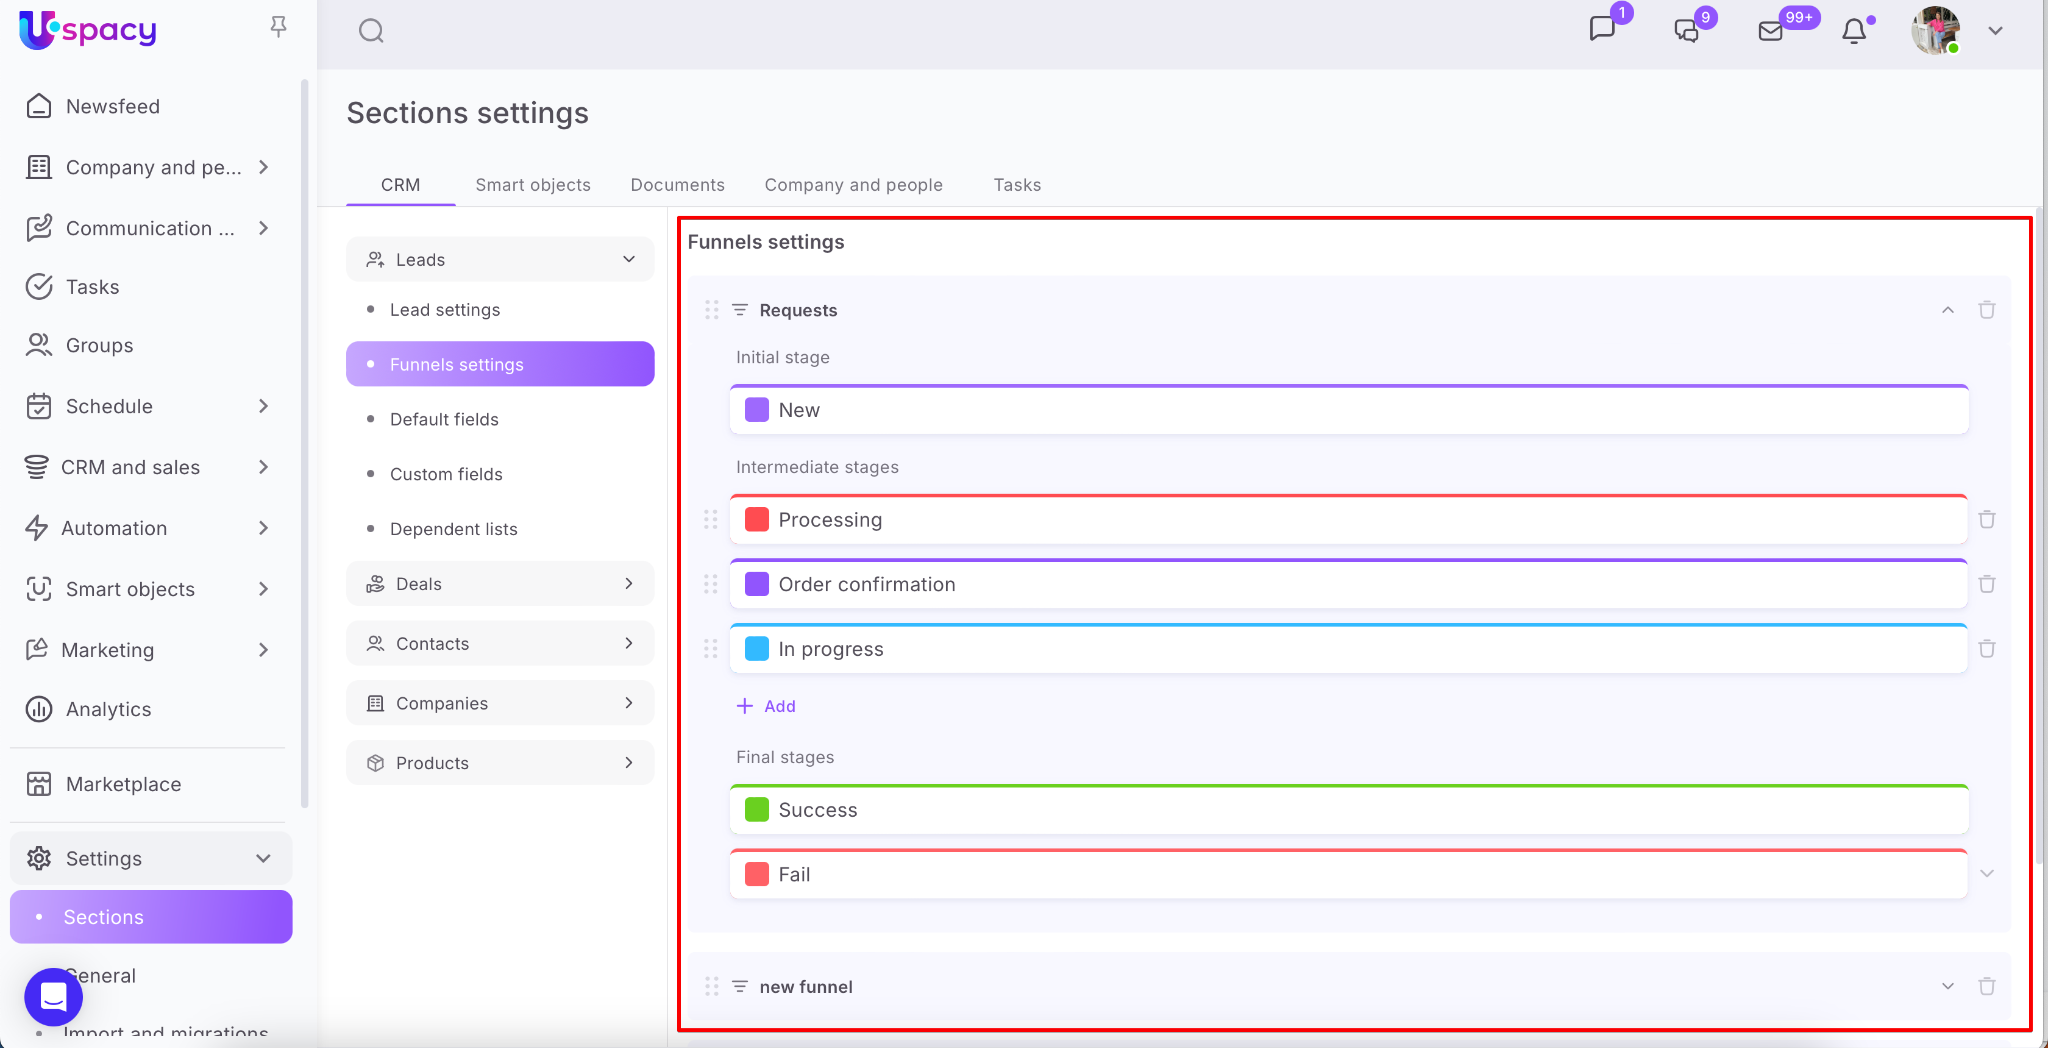Change the Processing stage red color swatch

click(x=757, y=520)
